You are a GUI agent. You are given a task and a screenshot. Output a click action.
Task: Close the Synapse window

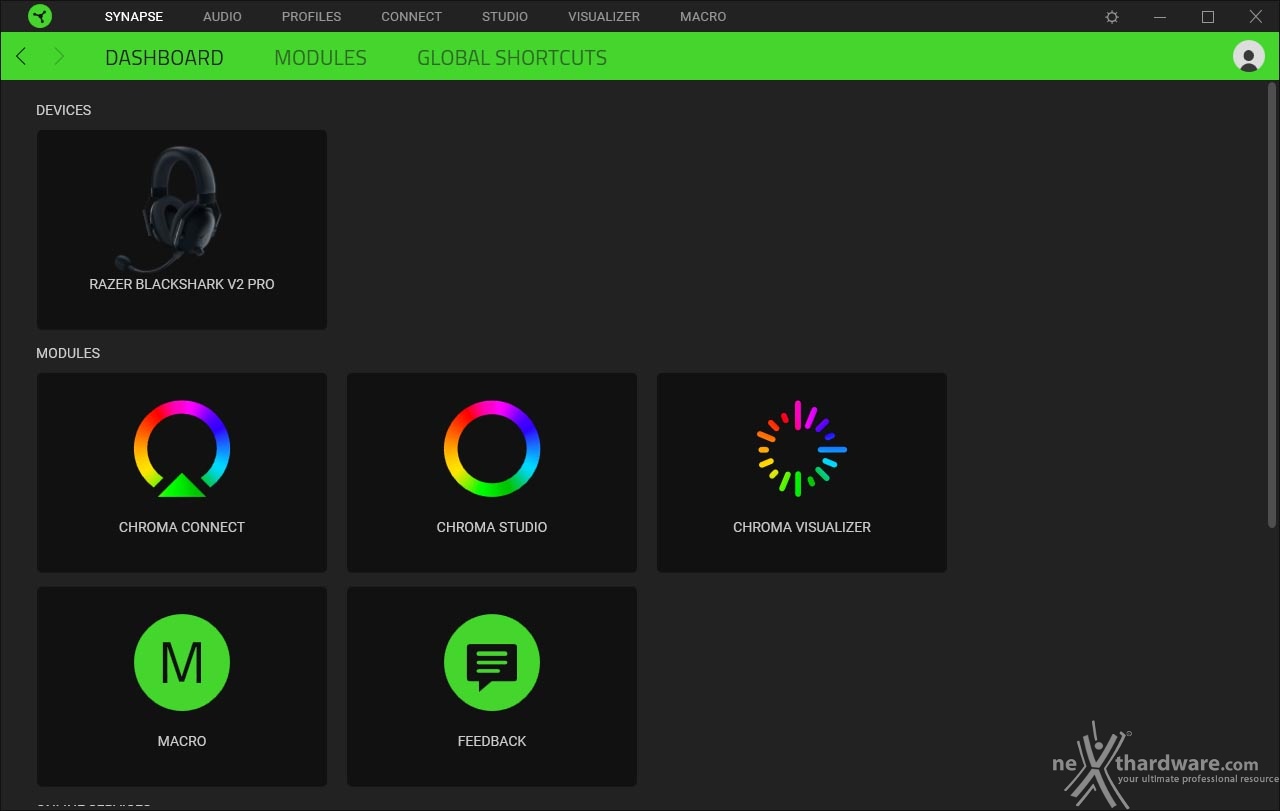coord(1256,17)
